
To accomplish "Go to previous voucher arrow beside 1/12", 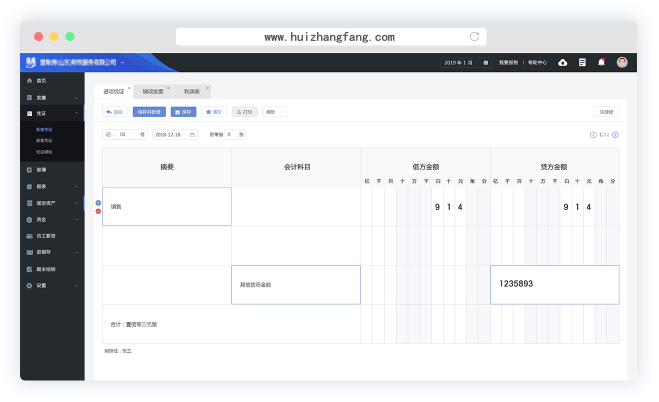I will (593, 135).
